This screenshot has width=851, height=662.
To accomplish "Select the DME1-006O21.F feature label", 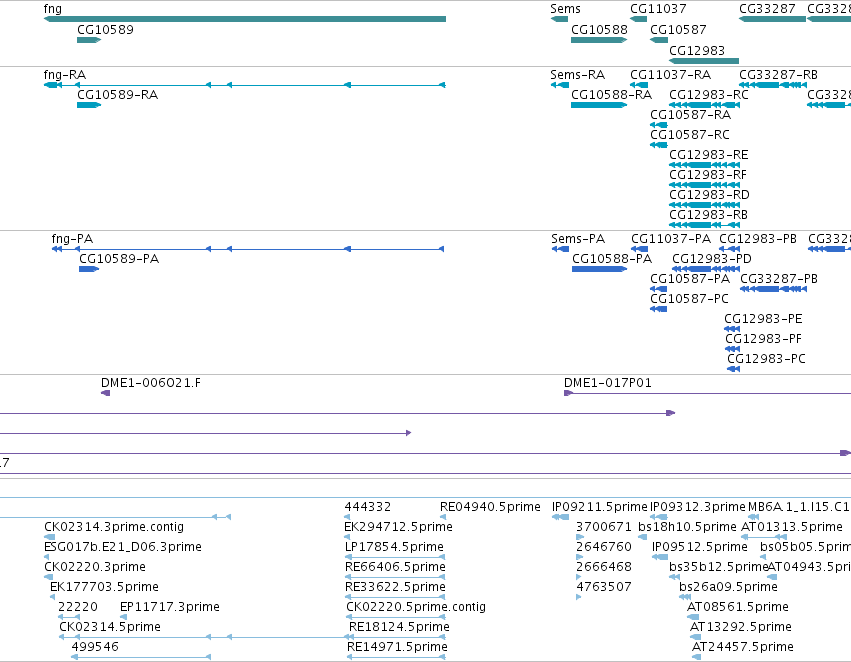I will pos(151,383).
